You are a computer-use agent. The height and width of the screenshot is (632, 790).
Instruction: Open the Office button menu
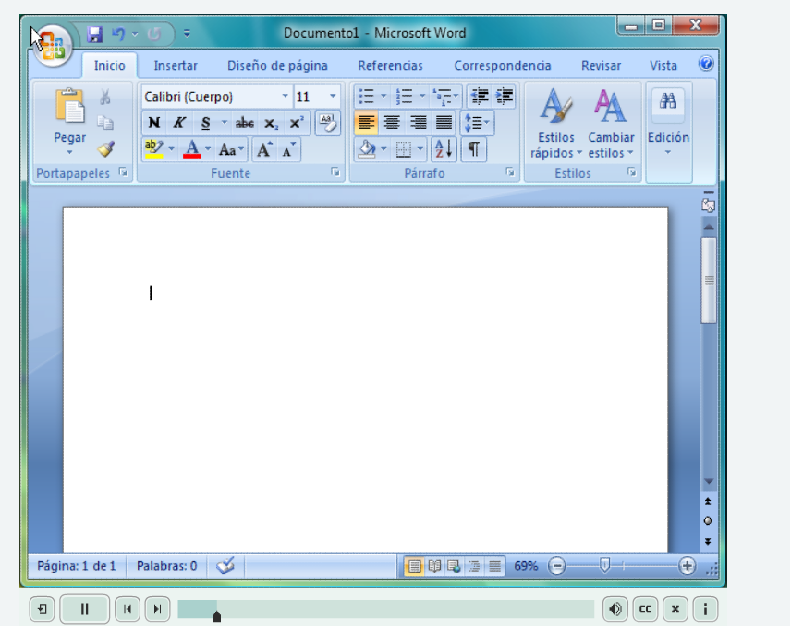point(53,45)
